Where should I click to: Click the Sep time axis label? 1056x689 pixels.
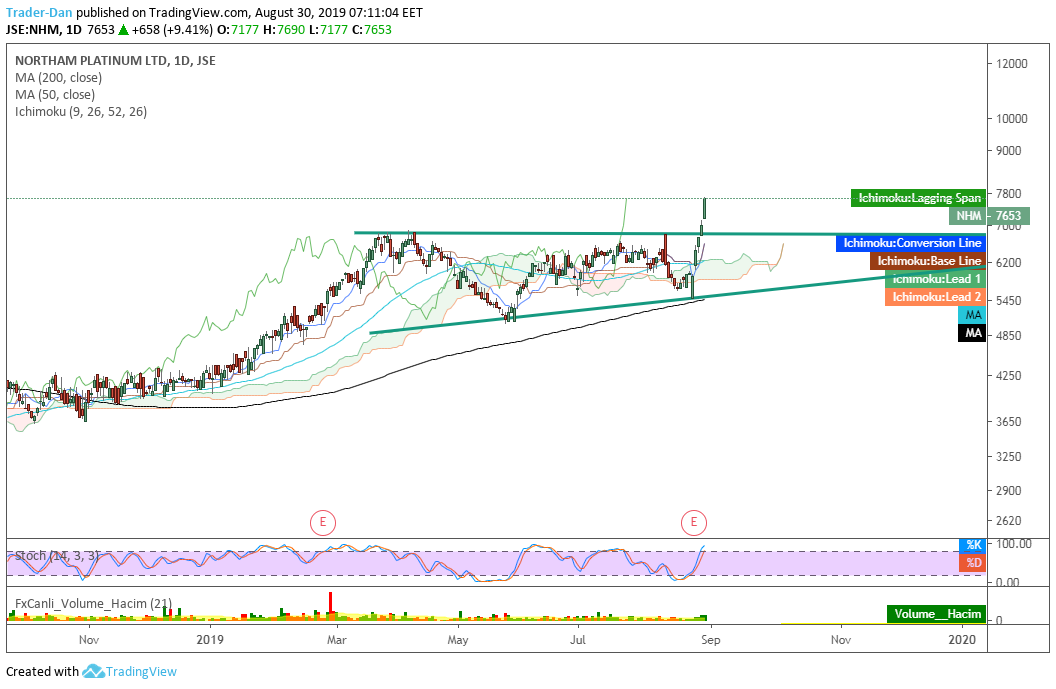point(711,639)
